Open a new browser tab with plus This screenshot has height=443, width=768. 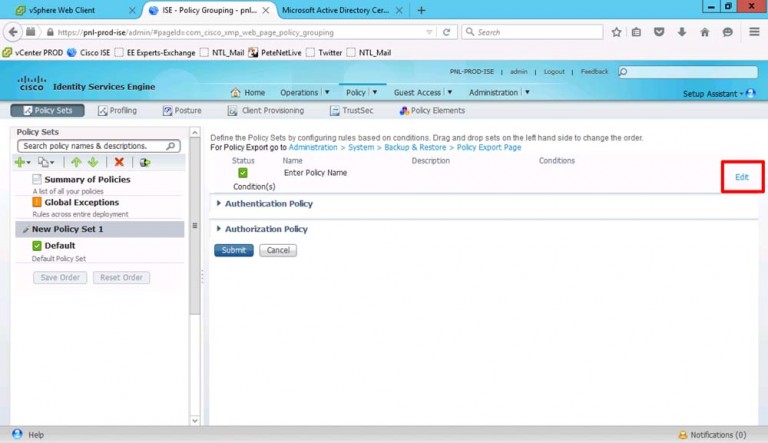[x=421, y=10]
